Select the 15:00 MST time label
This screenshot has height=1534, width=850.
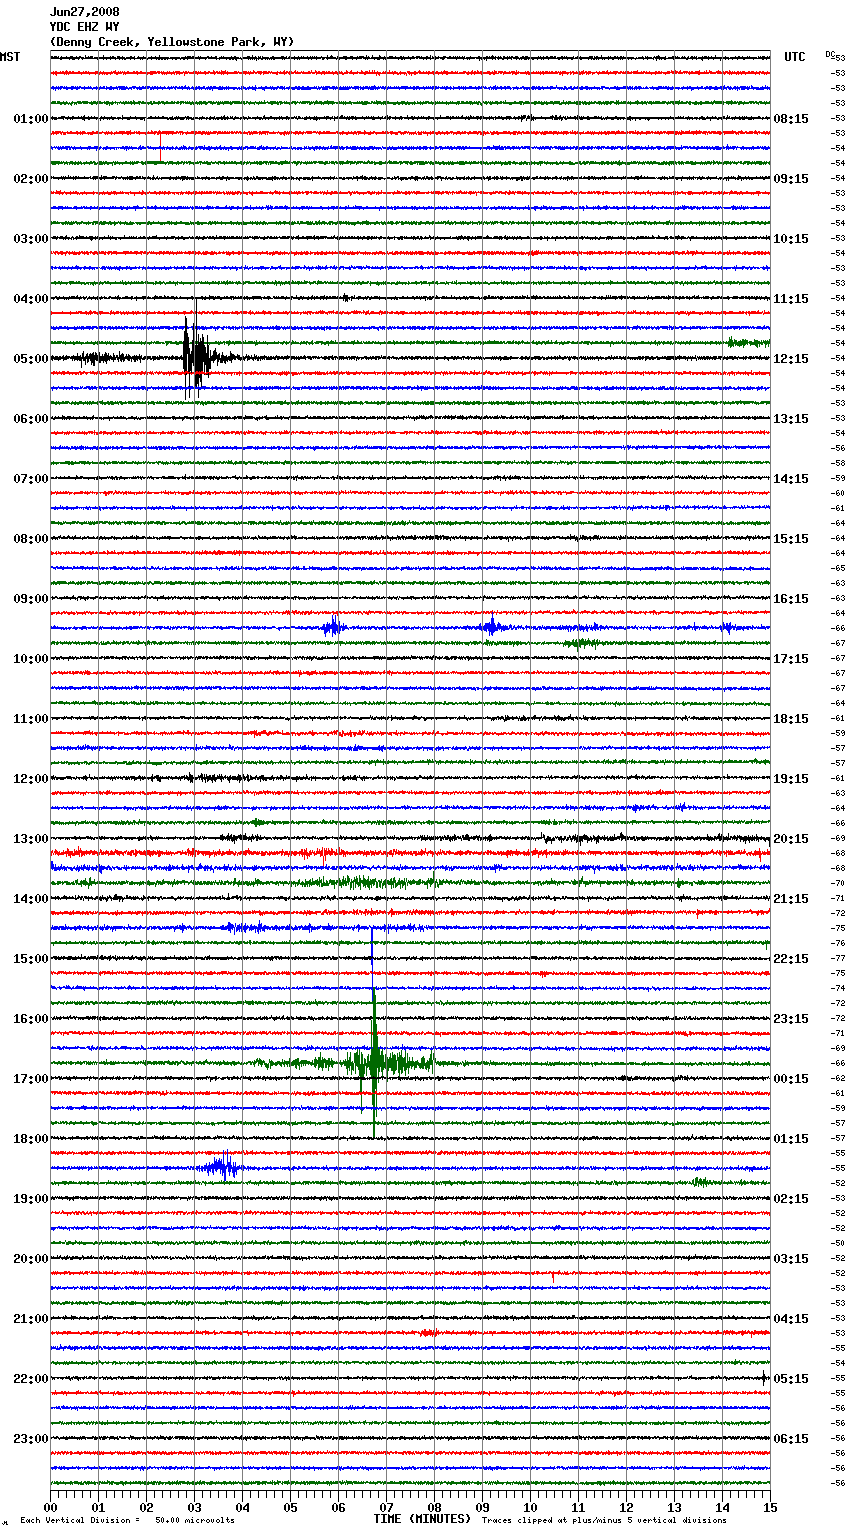click(x=31, y=959)
